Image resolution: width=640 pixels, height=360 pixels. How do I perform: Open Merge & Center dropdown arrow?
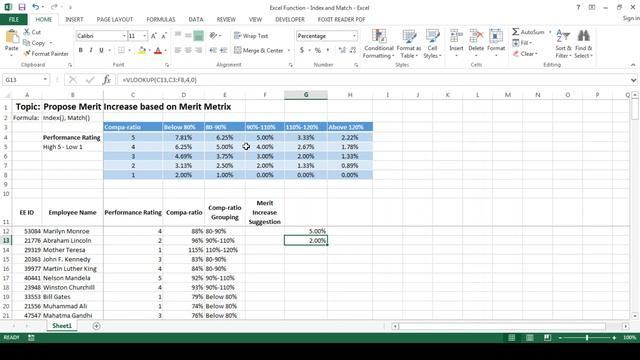pyautogui.click(x=289, y=50)
